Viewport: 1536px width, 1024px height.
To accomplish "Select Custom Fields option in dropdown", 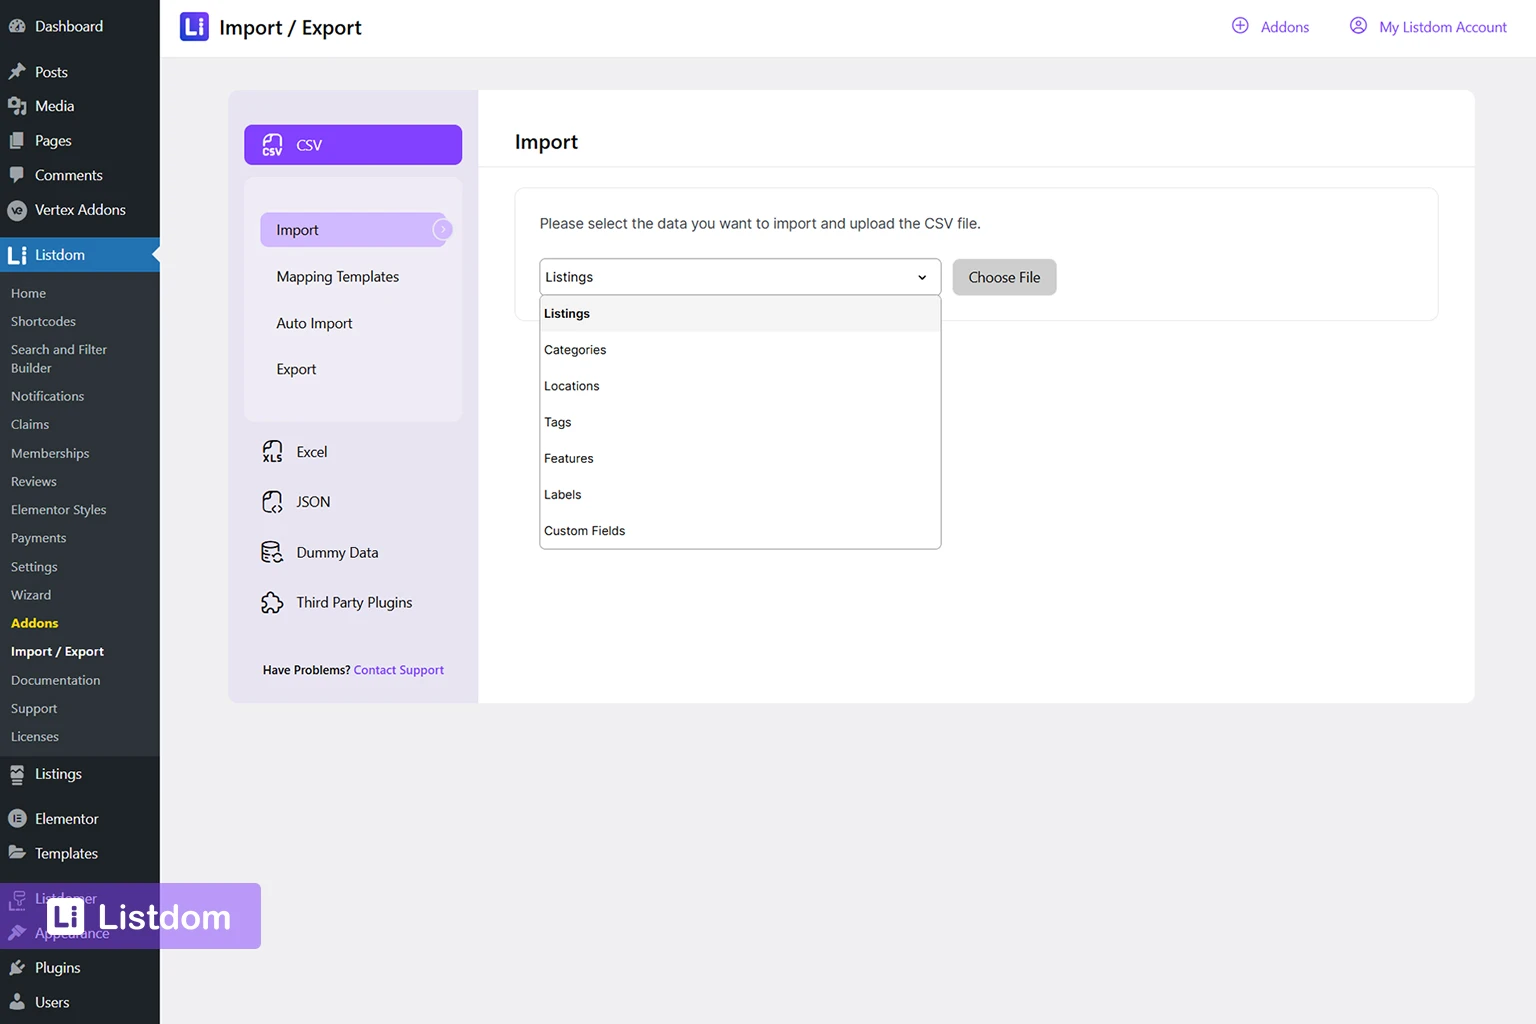I will [x=584, y=531].
